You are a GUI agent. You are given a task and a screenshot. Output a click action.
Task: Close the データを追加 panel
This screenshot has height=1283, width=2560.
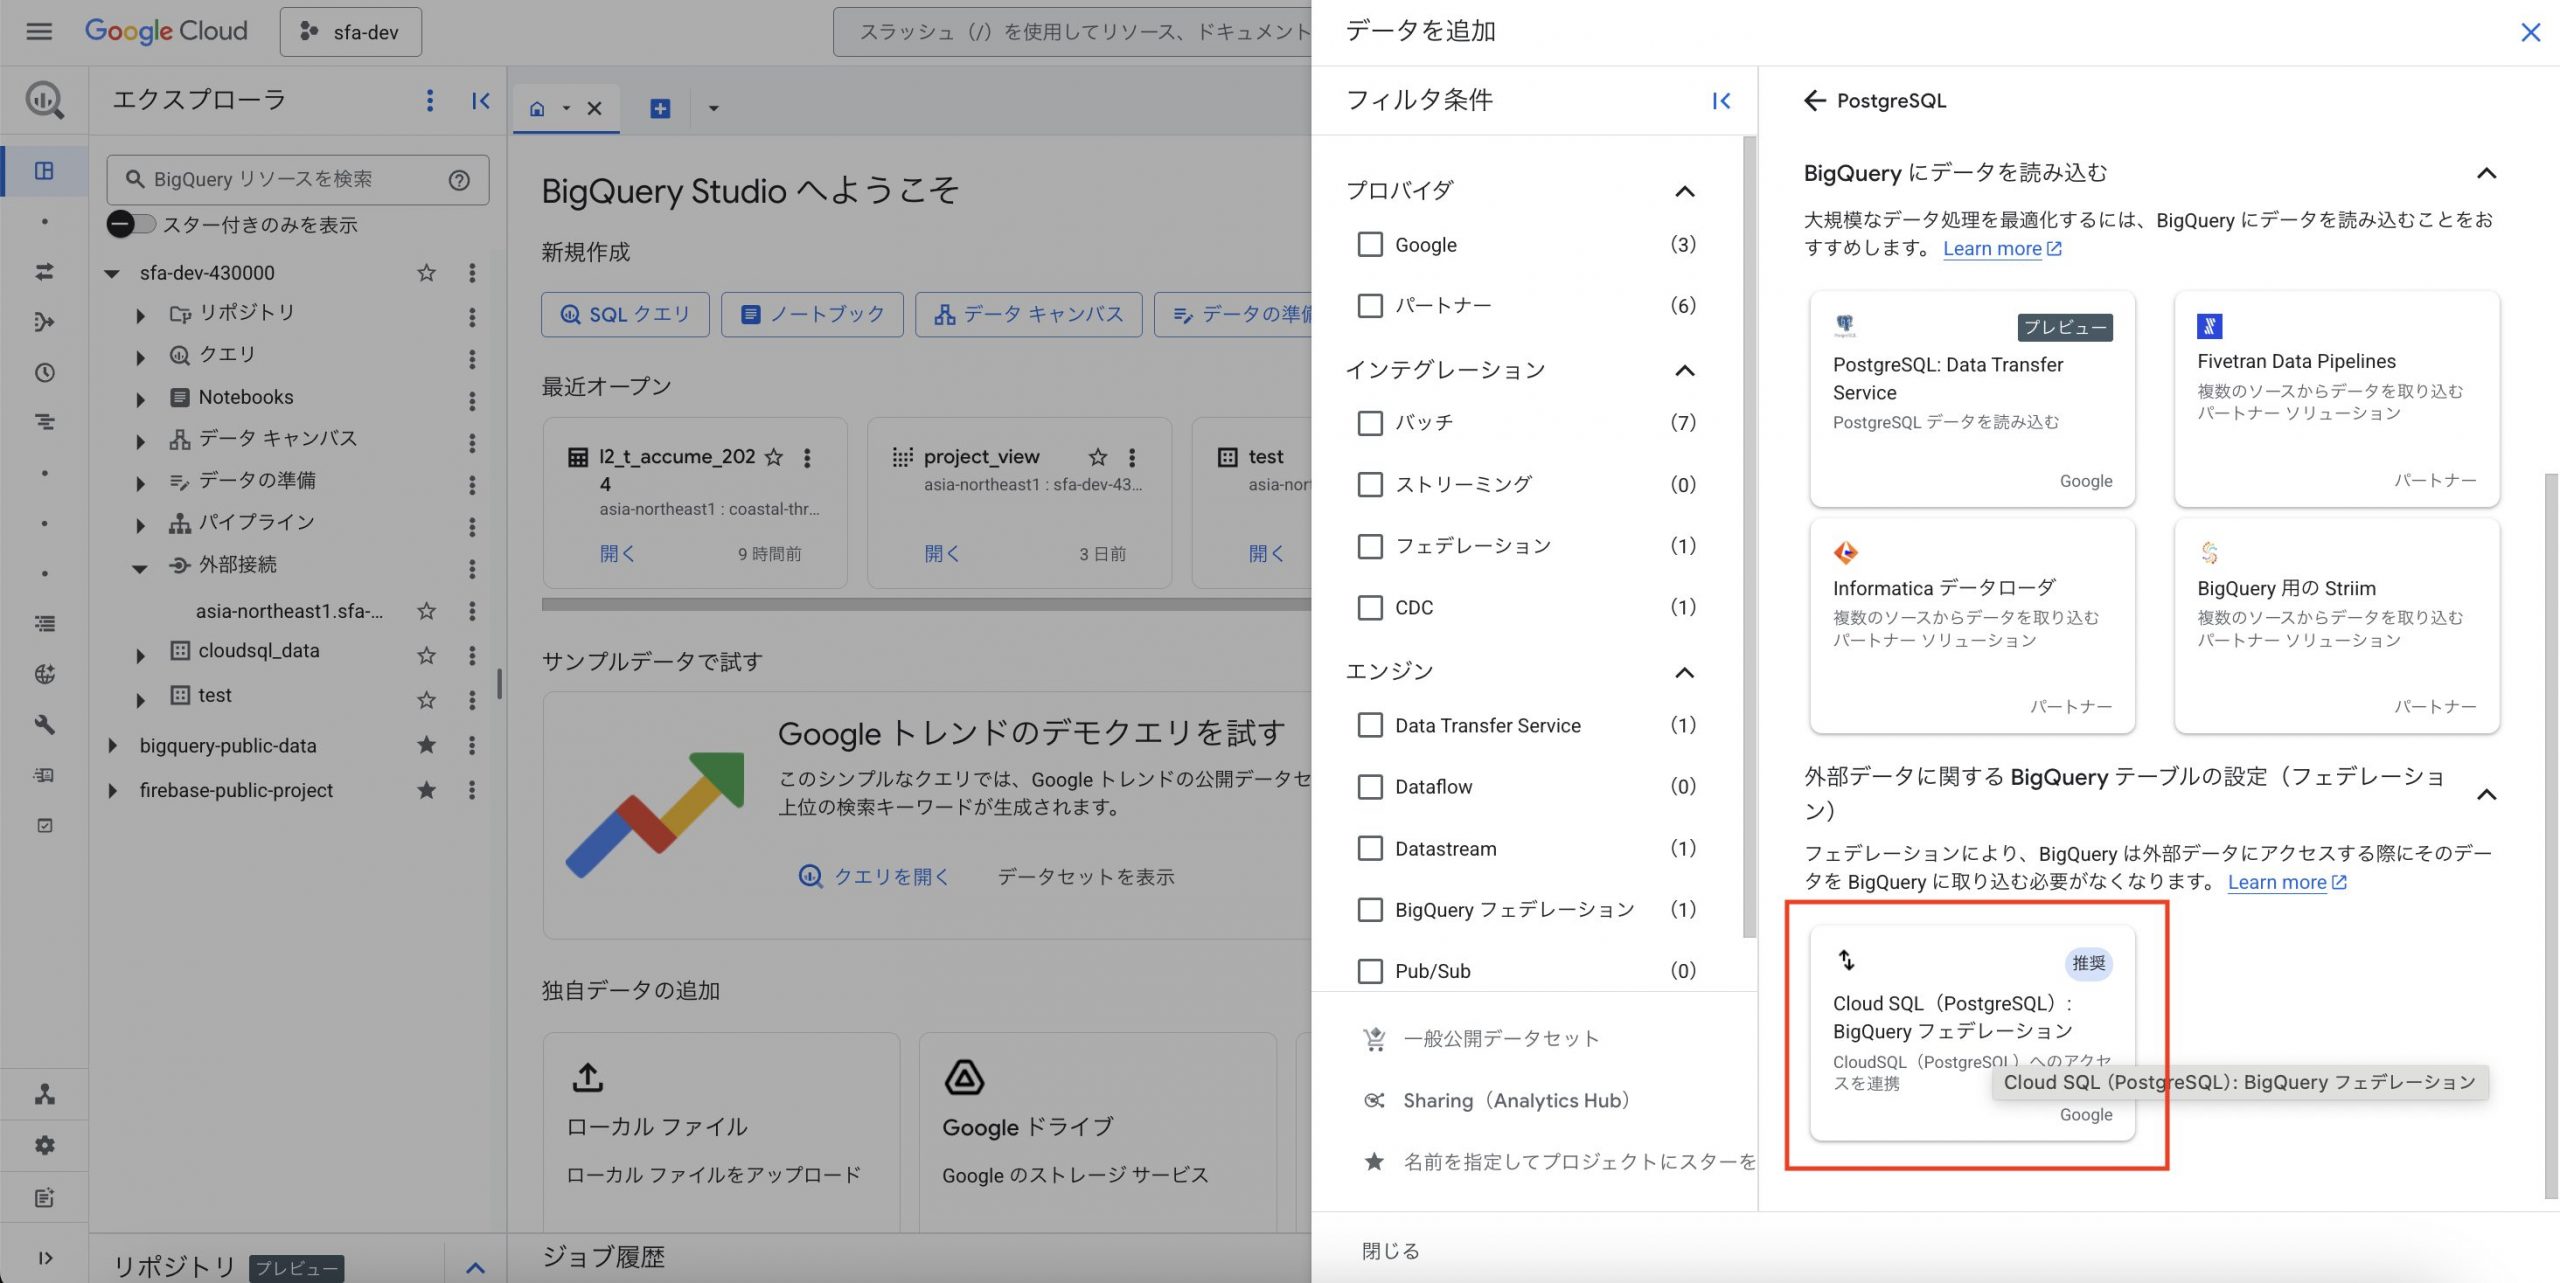pos(2530,32)
